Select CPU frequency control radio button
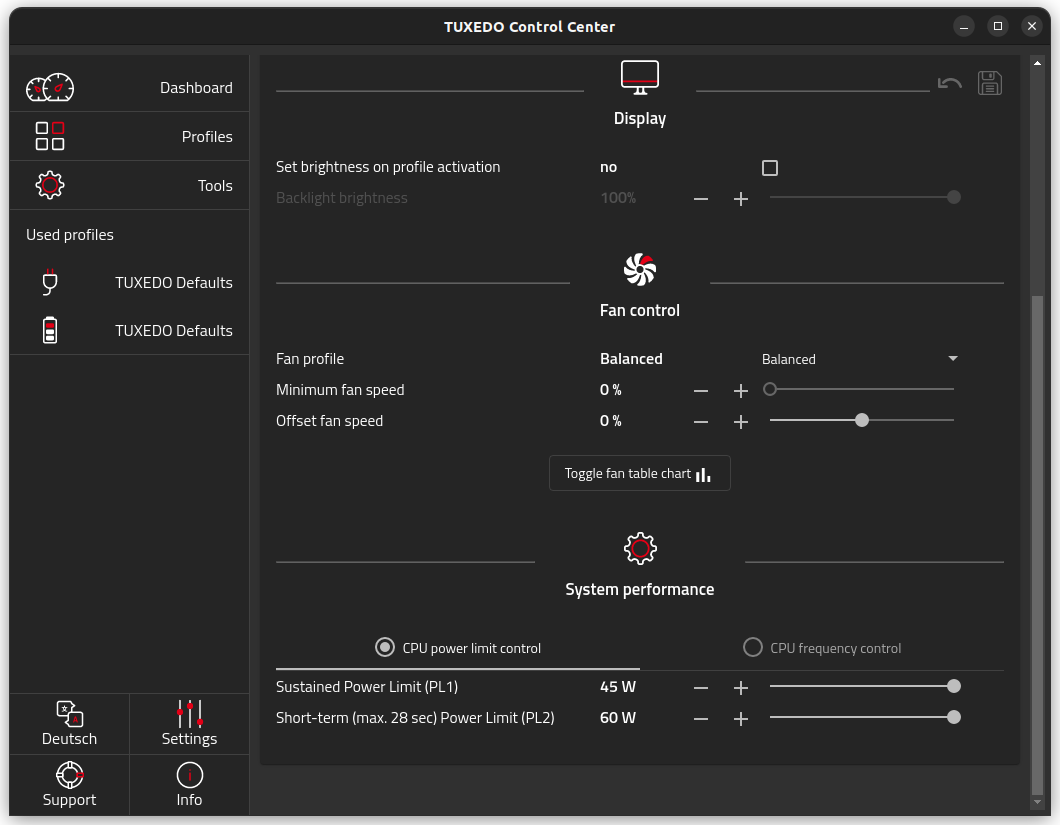This screenshot has height=825, width=1060. pos(753,648)
